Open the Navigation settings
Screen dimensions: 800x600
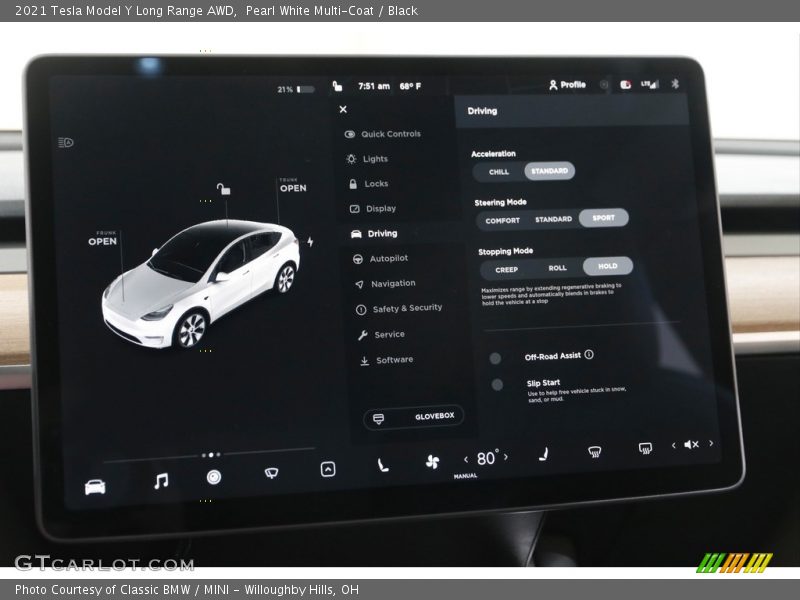[385, 284]
